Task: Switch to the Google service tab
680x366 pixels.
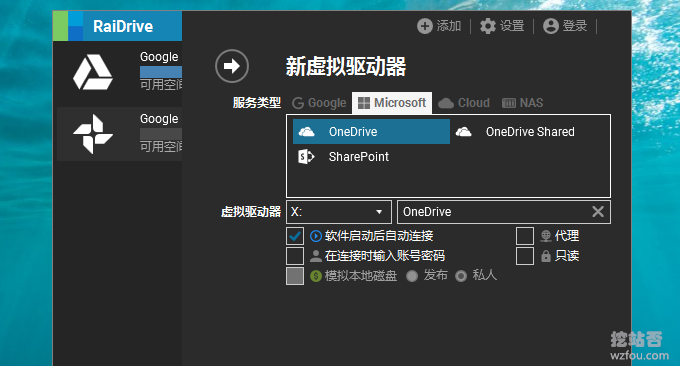Action: [319, 103]
